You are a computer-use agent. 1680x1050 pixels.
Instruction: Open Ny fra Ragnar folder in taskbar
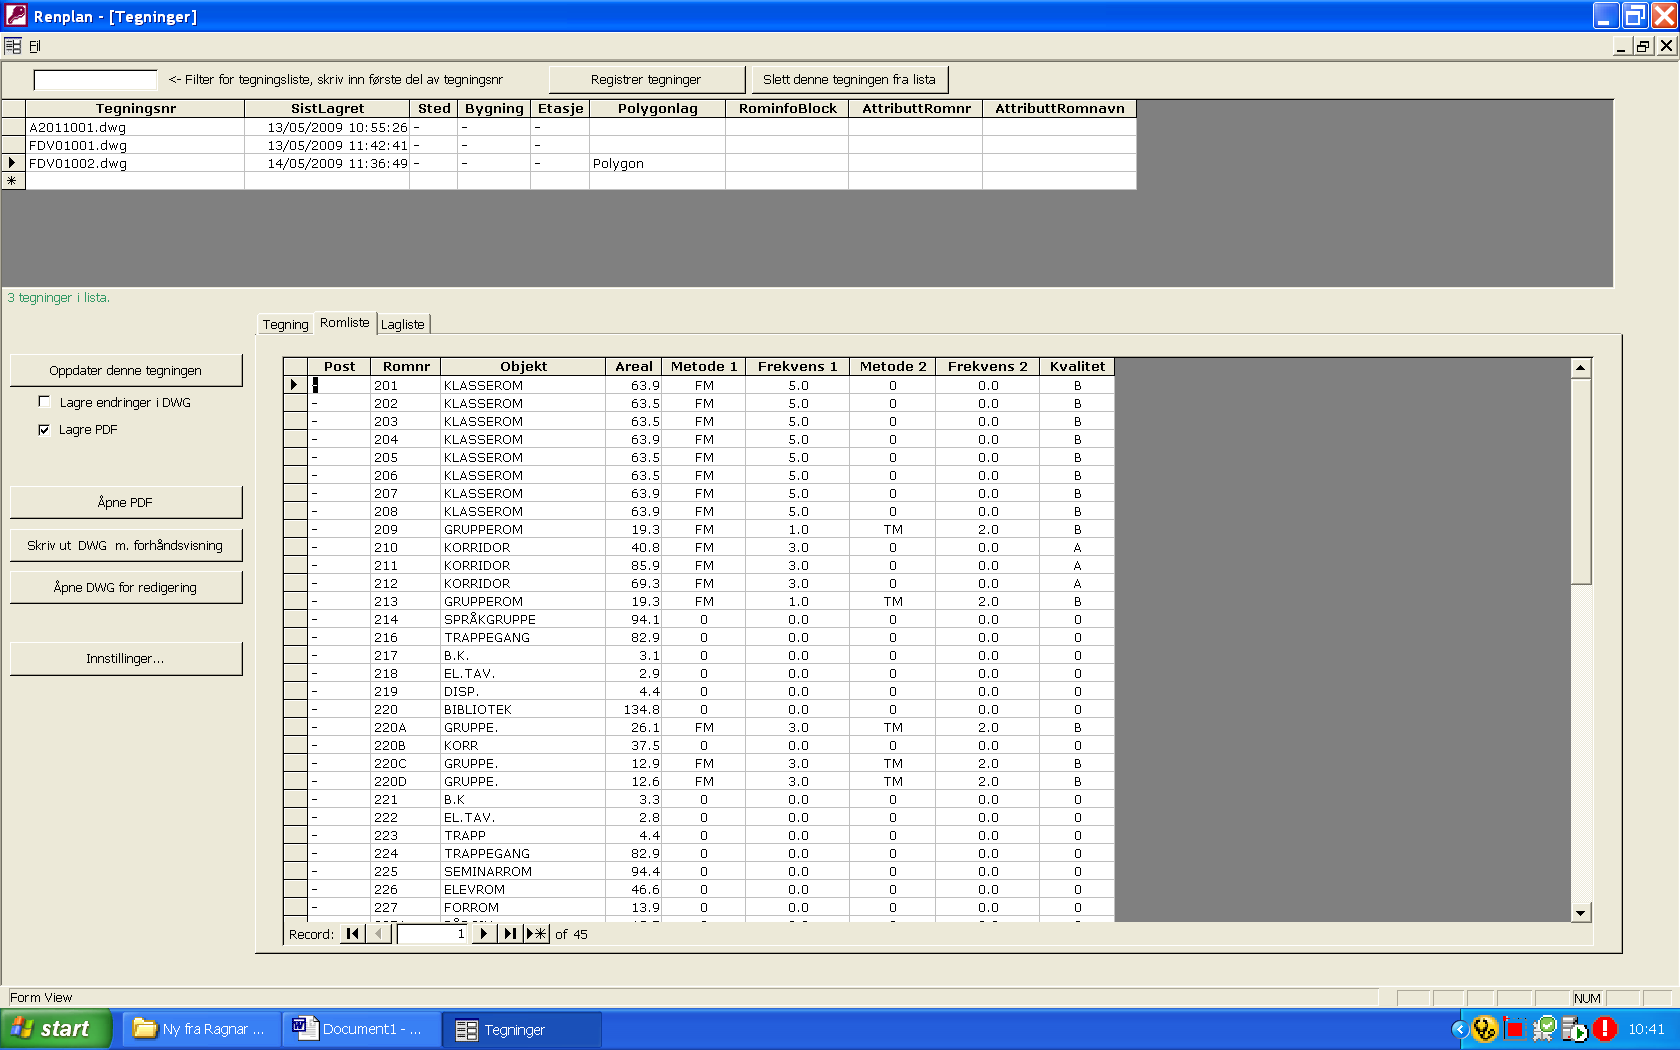pyautogui.click(x=202, y=1029)
